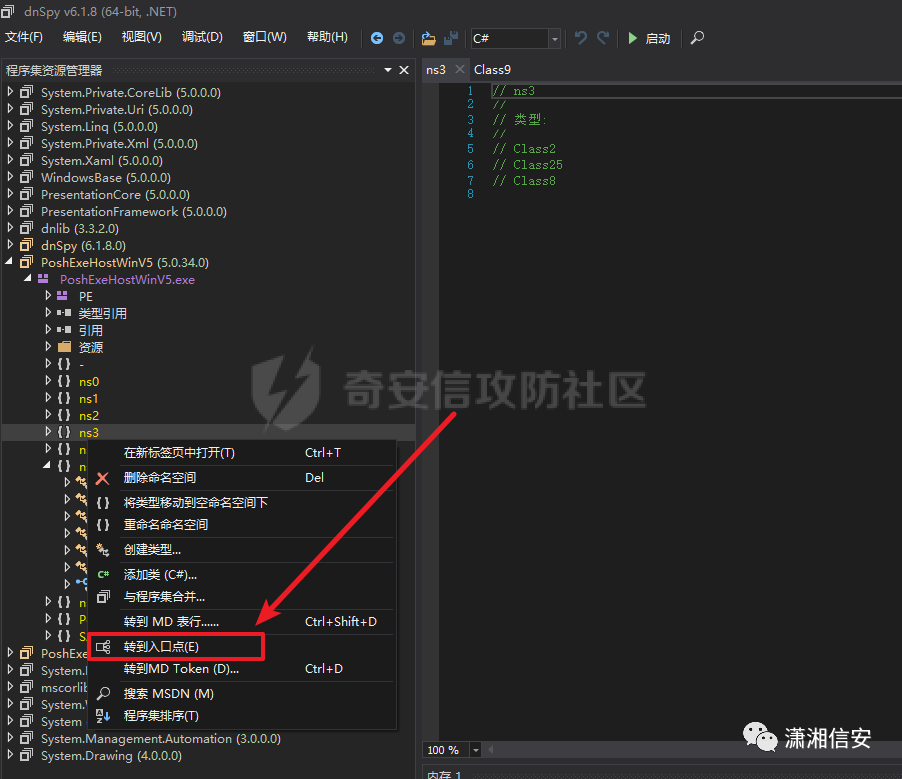Open the C# language dropdown
This screenshot has height=779, width=902.
[554, 39]
